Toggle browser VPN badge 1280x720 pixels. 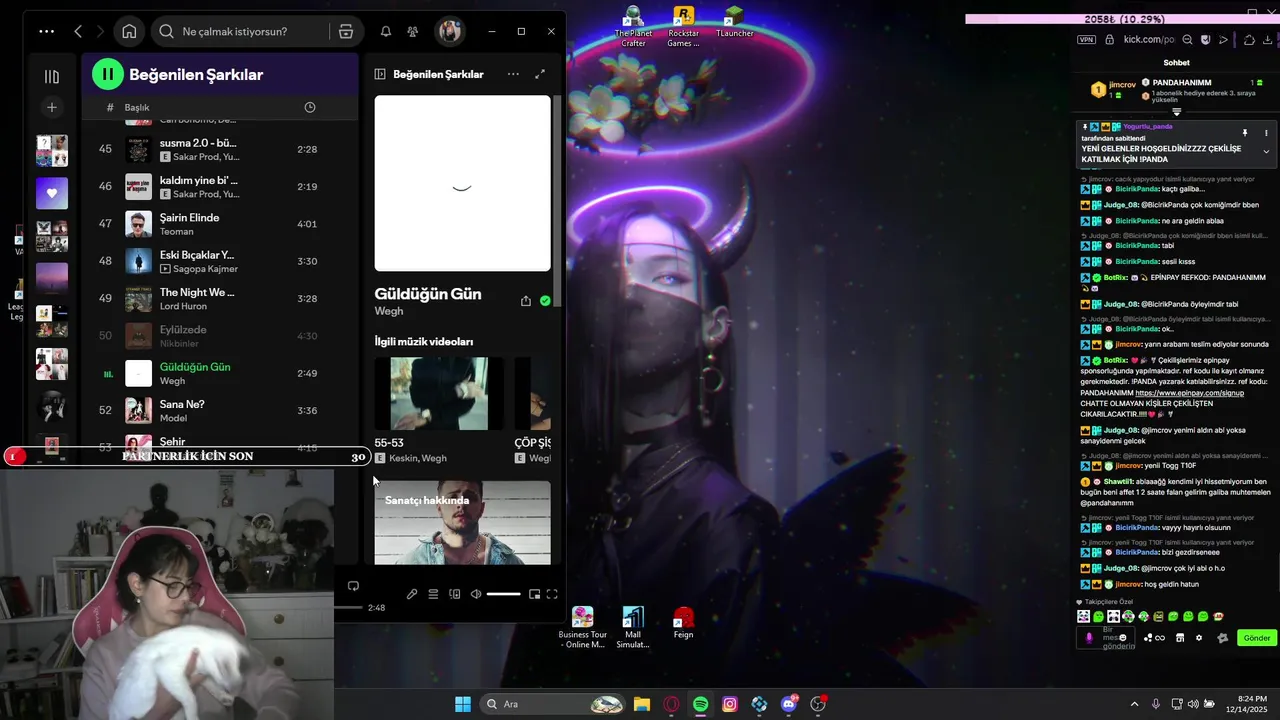click(x=1086, y=40)
